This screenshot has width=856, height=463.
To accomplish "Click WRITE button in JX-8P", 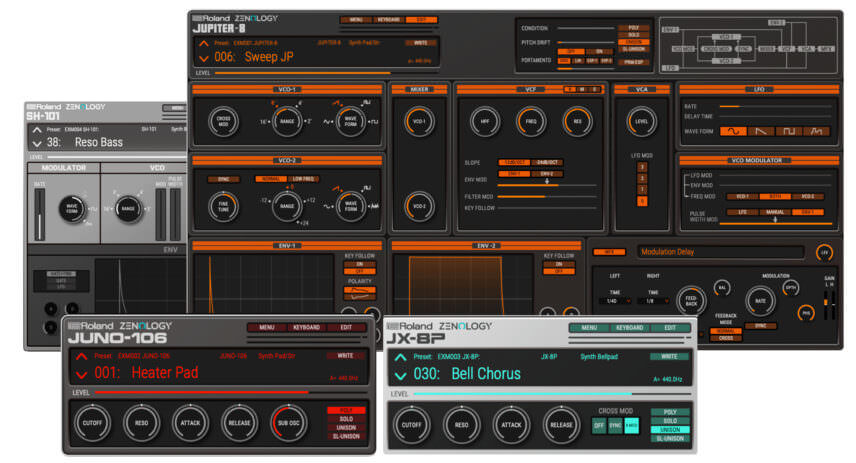I will point(669,357).
